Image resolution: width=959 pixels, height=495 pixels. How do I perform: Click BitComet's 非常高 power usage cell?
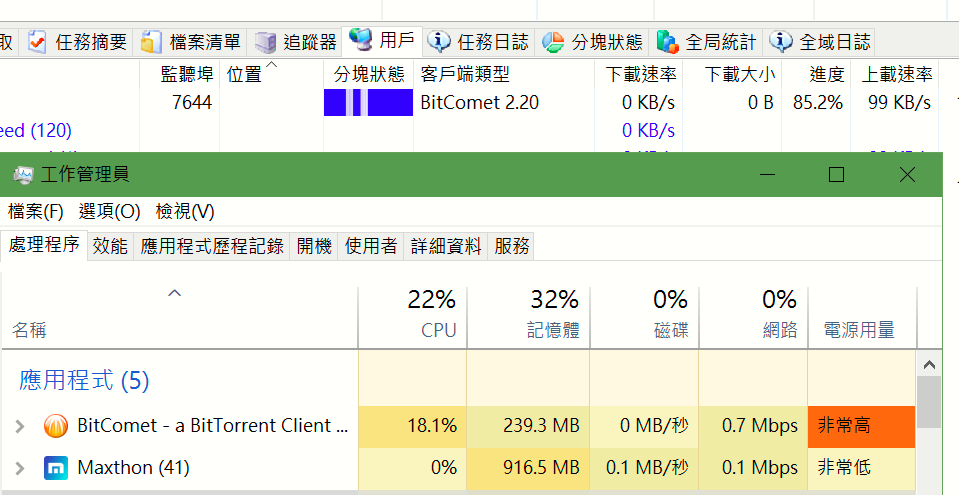tap(862, 426)
